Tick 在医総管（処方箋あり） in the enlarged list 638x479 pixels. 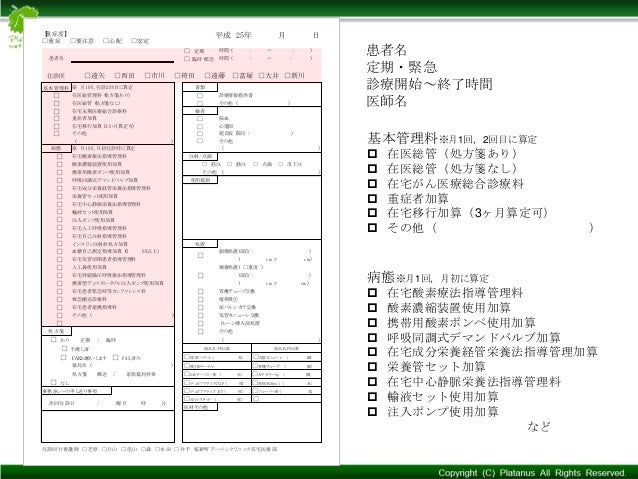372,154
